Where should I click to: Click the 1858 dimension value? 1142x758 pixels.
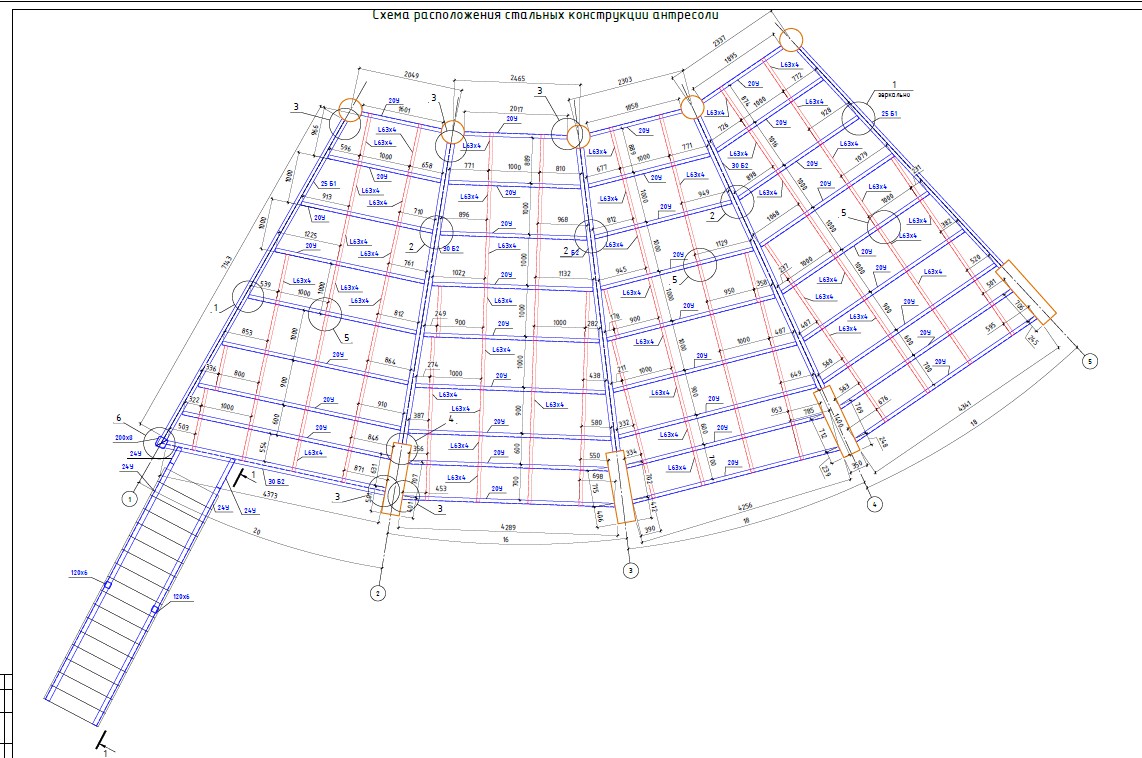coord(631,106)
